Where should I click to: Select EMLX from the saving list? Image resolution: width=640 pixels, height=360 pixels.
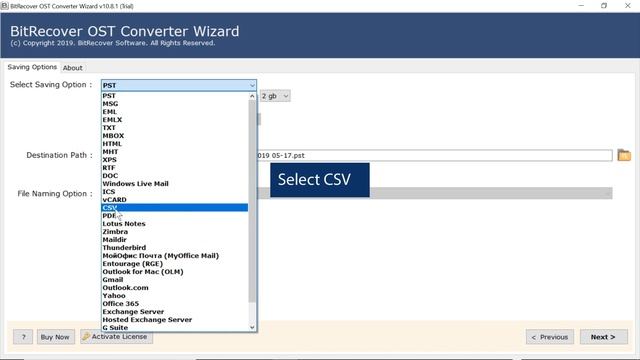point(175,120)
